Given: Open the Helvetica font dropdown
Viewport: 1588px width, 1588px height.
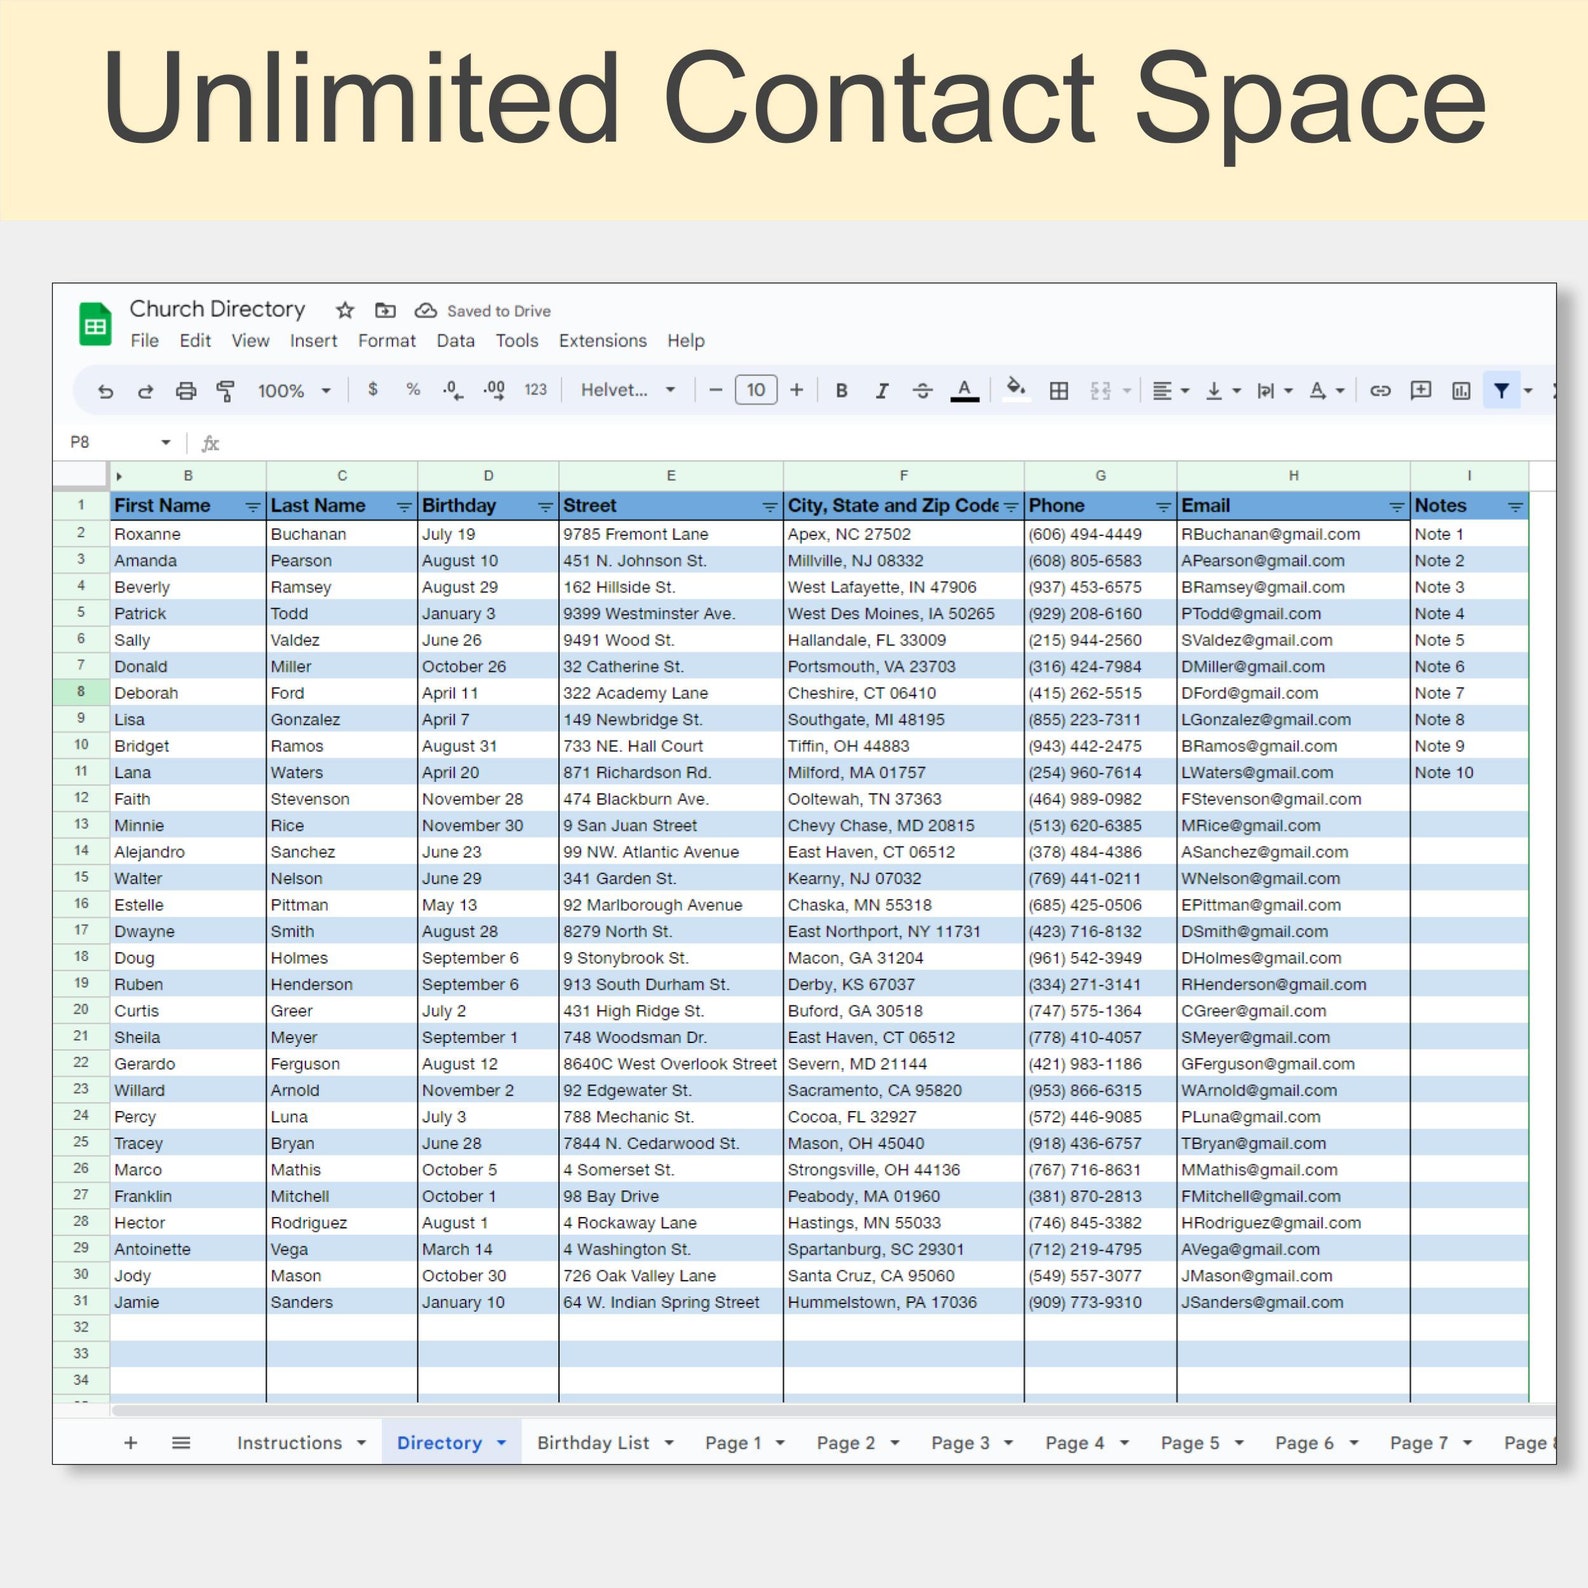Looking at the screenshot, I should point(628,390).
